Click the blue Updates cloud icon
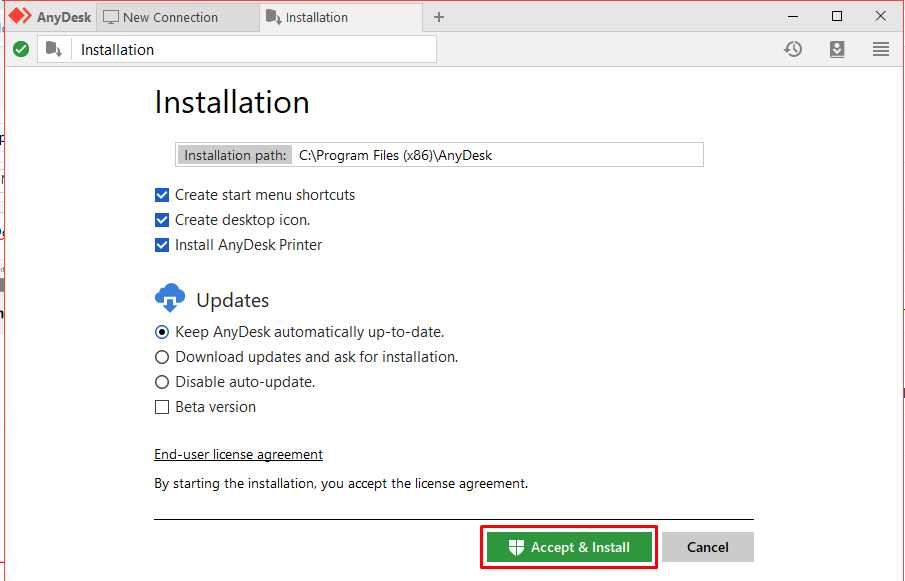The image size is (905, 581). [x=170, y=298]
